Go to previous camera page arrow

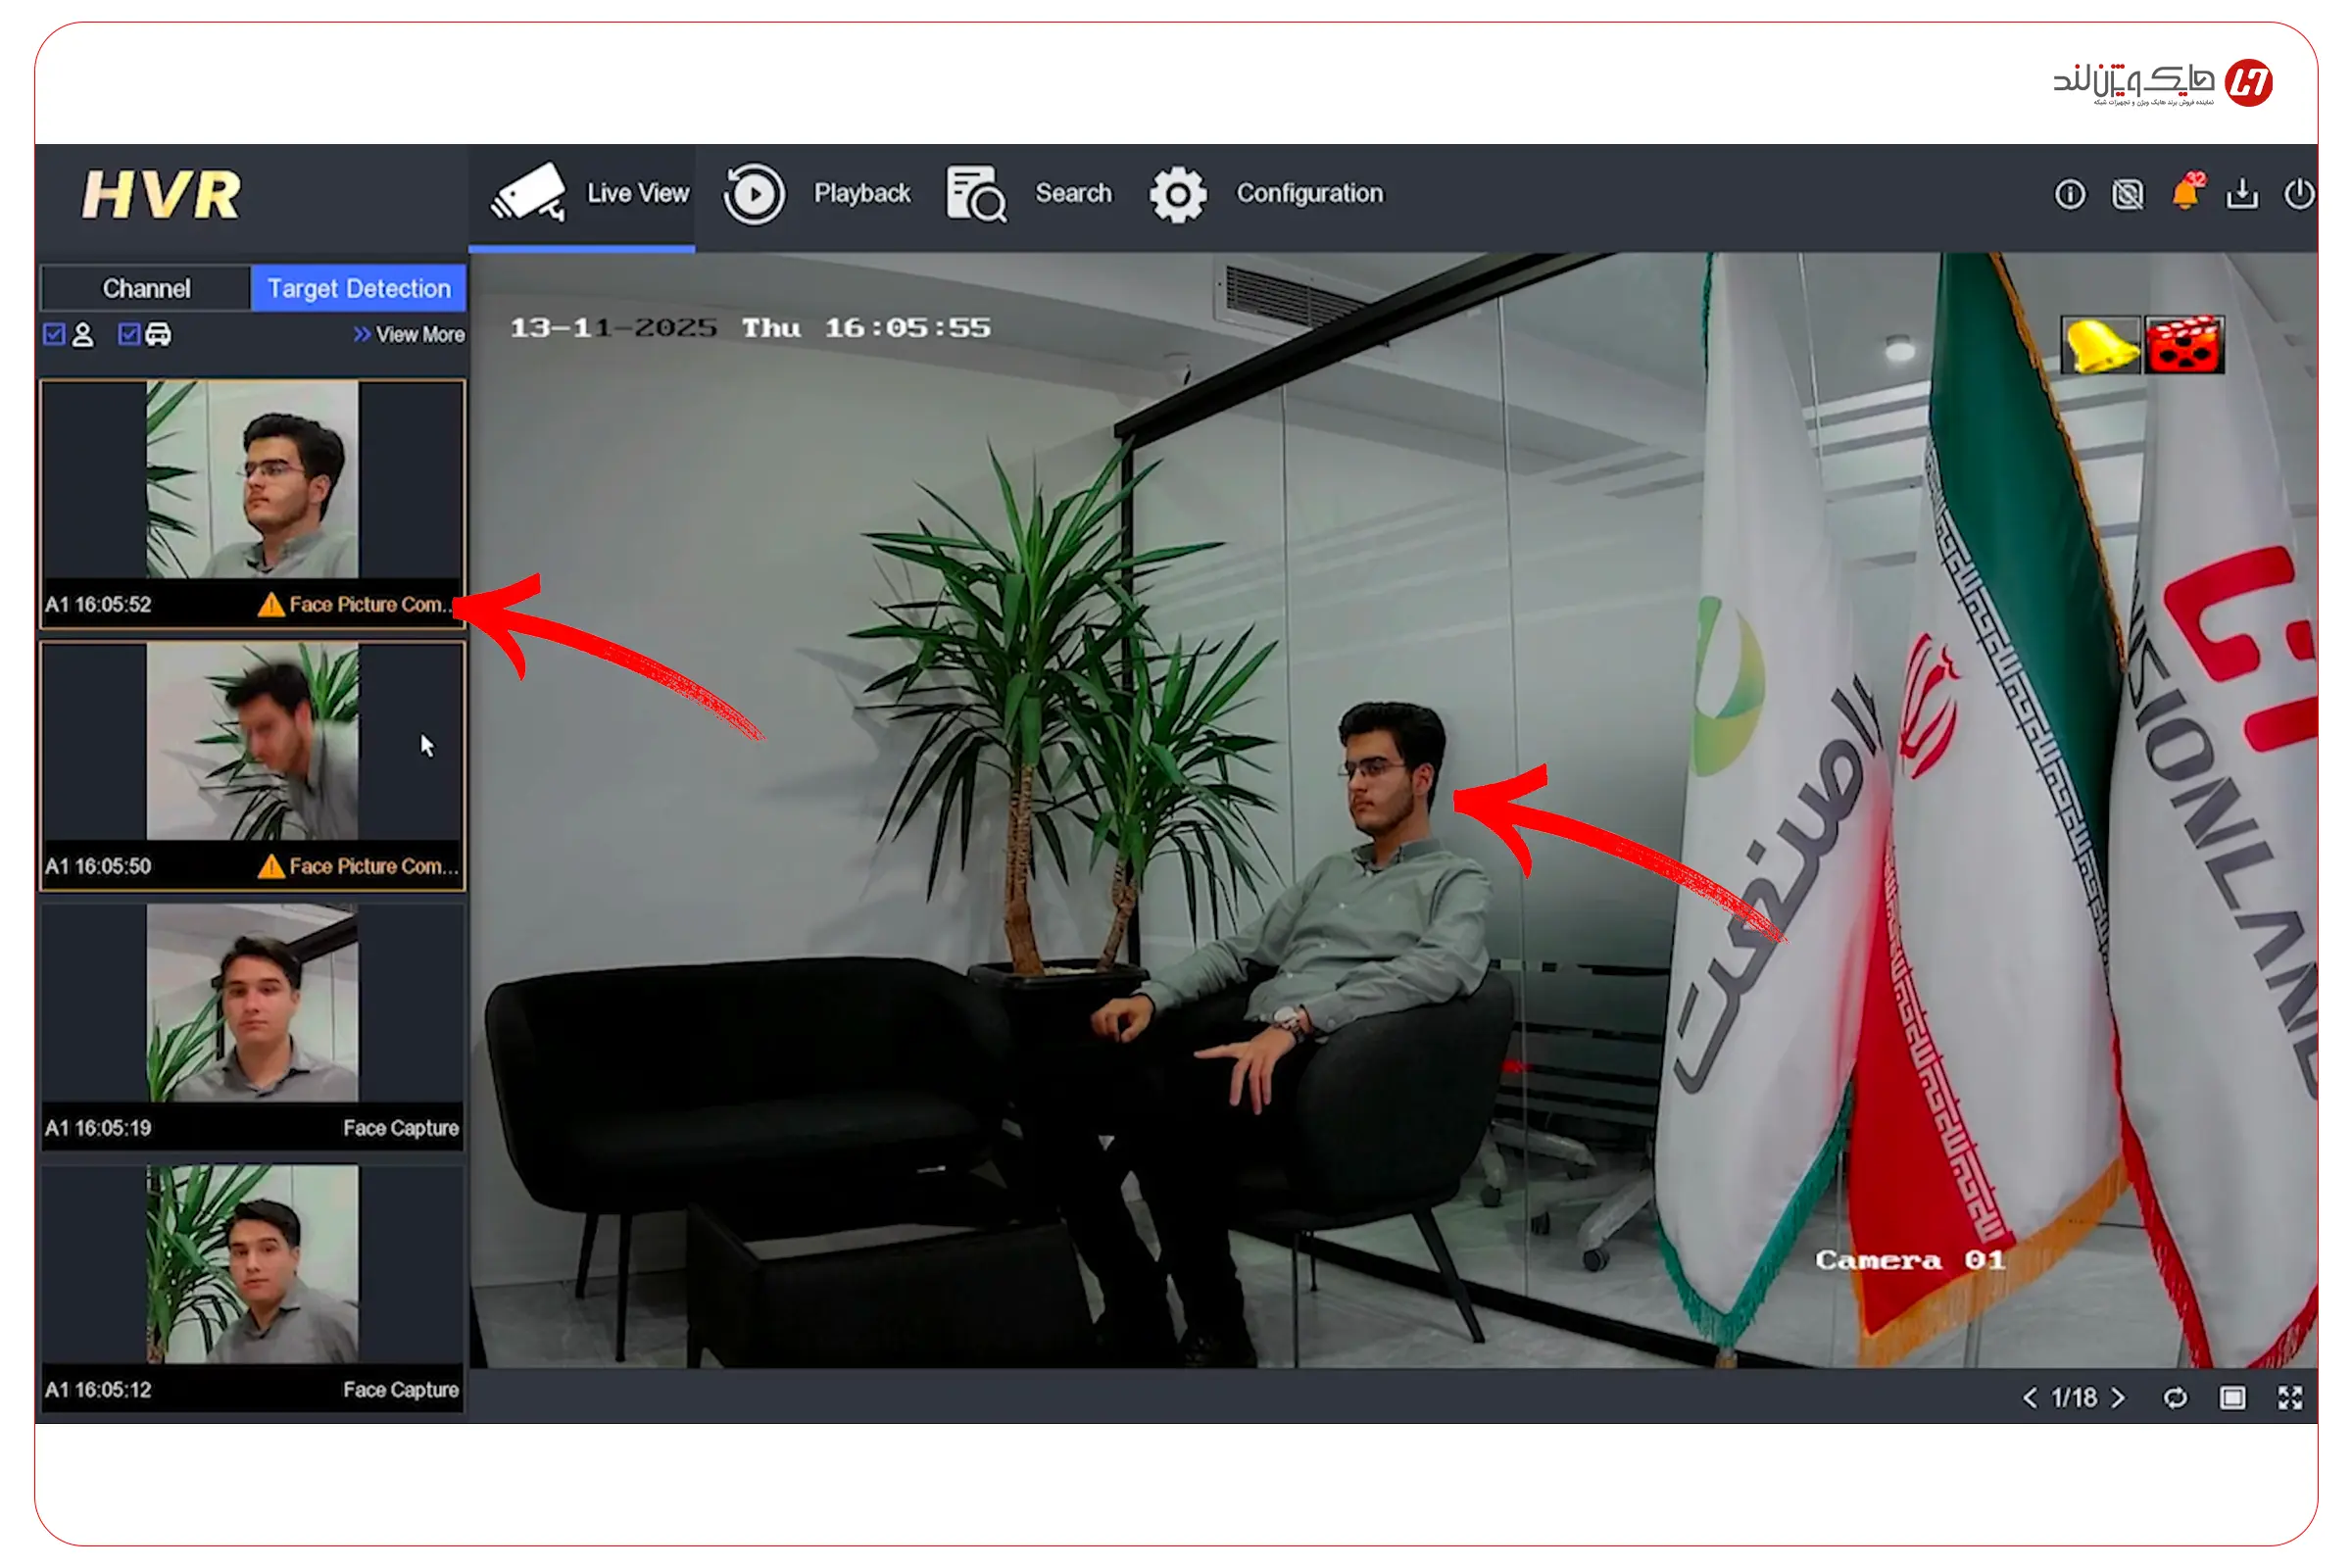(2029, 1397)
